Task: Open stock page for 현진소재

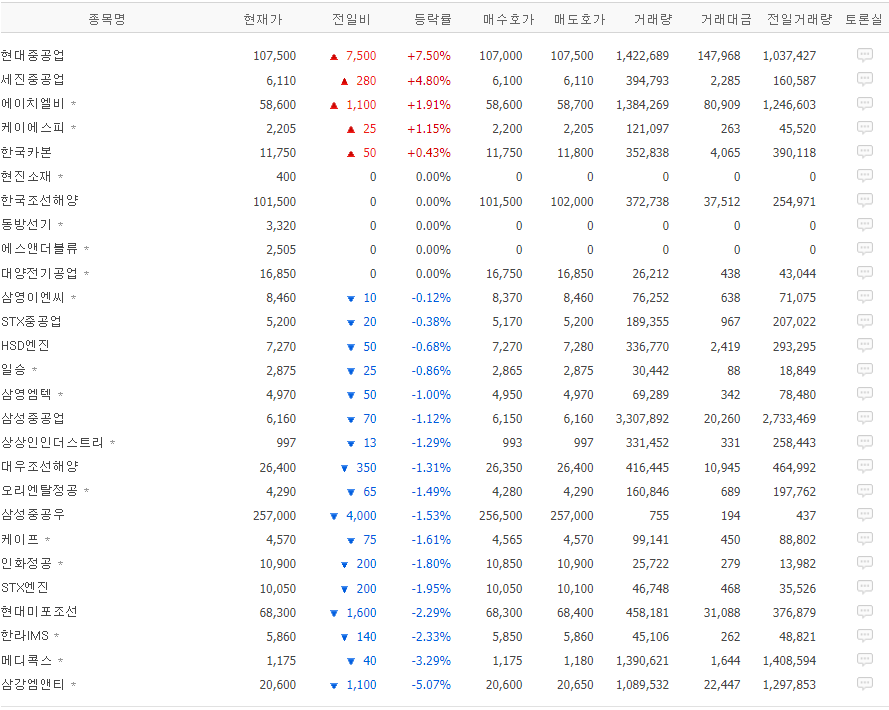Action: 26,176
